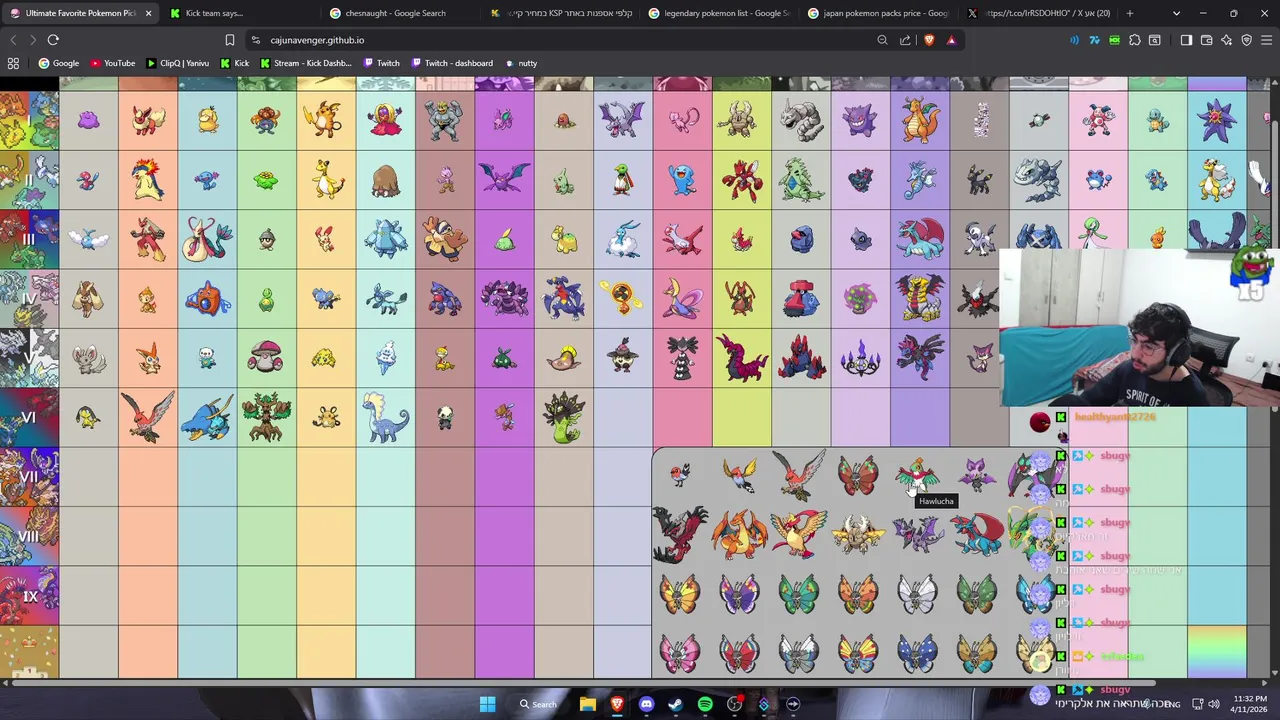
Task: Select Fletchling in the picker panel
Action: 680,475
